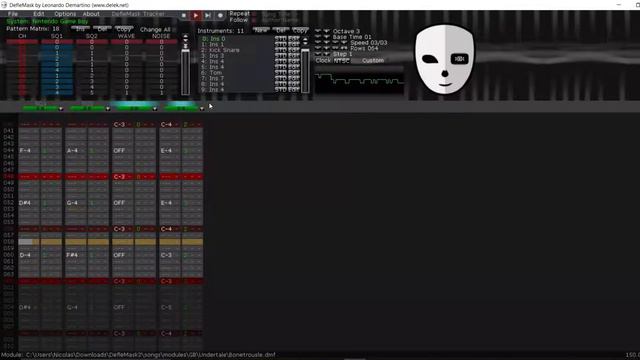Viewport: 640px width, 360px height.
Task: Delete a pattern matrix row with Del
Action: coord(102,29)
